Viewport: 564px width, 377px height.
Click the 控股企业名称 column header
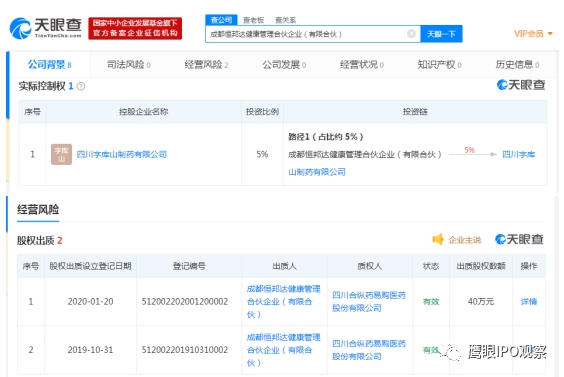(x=144, y=112)
